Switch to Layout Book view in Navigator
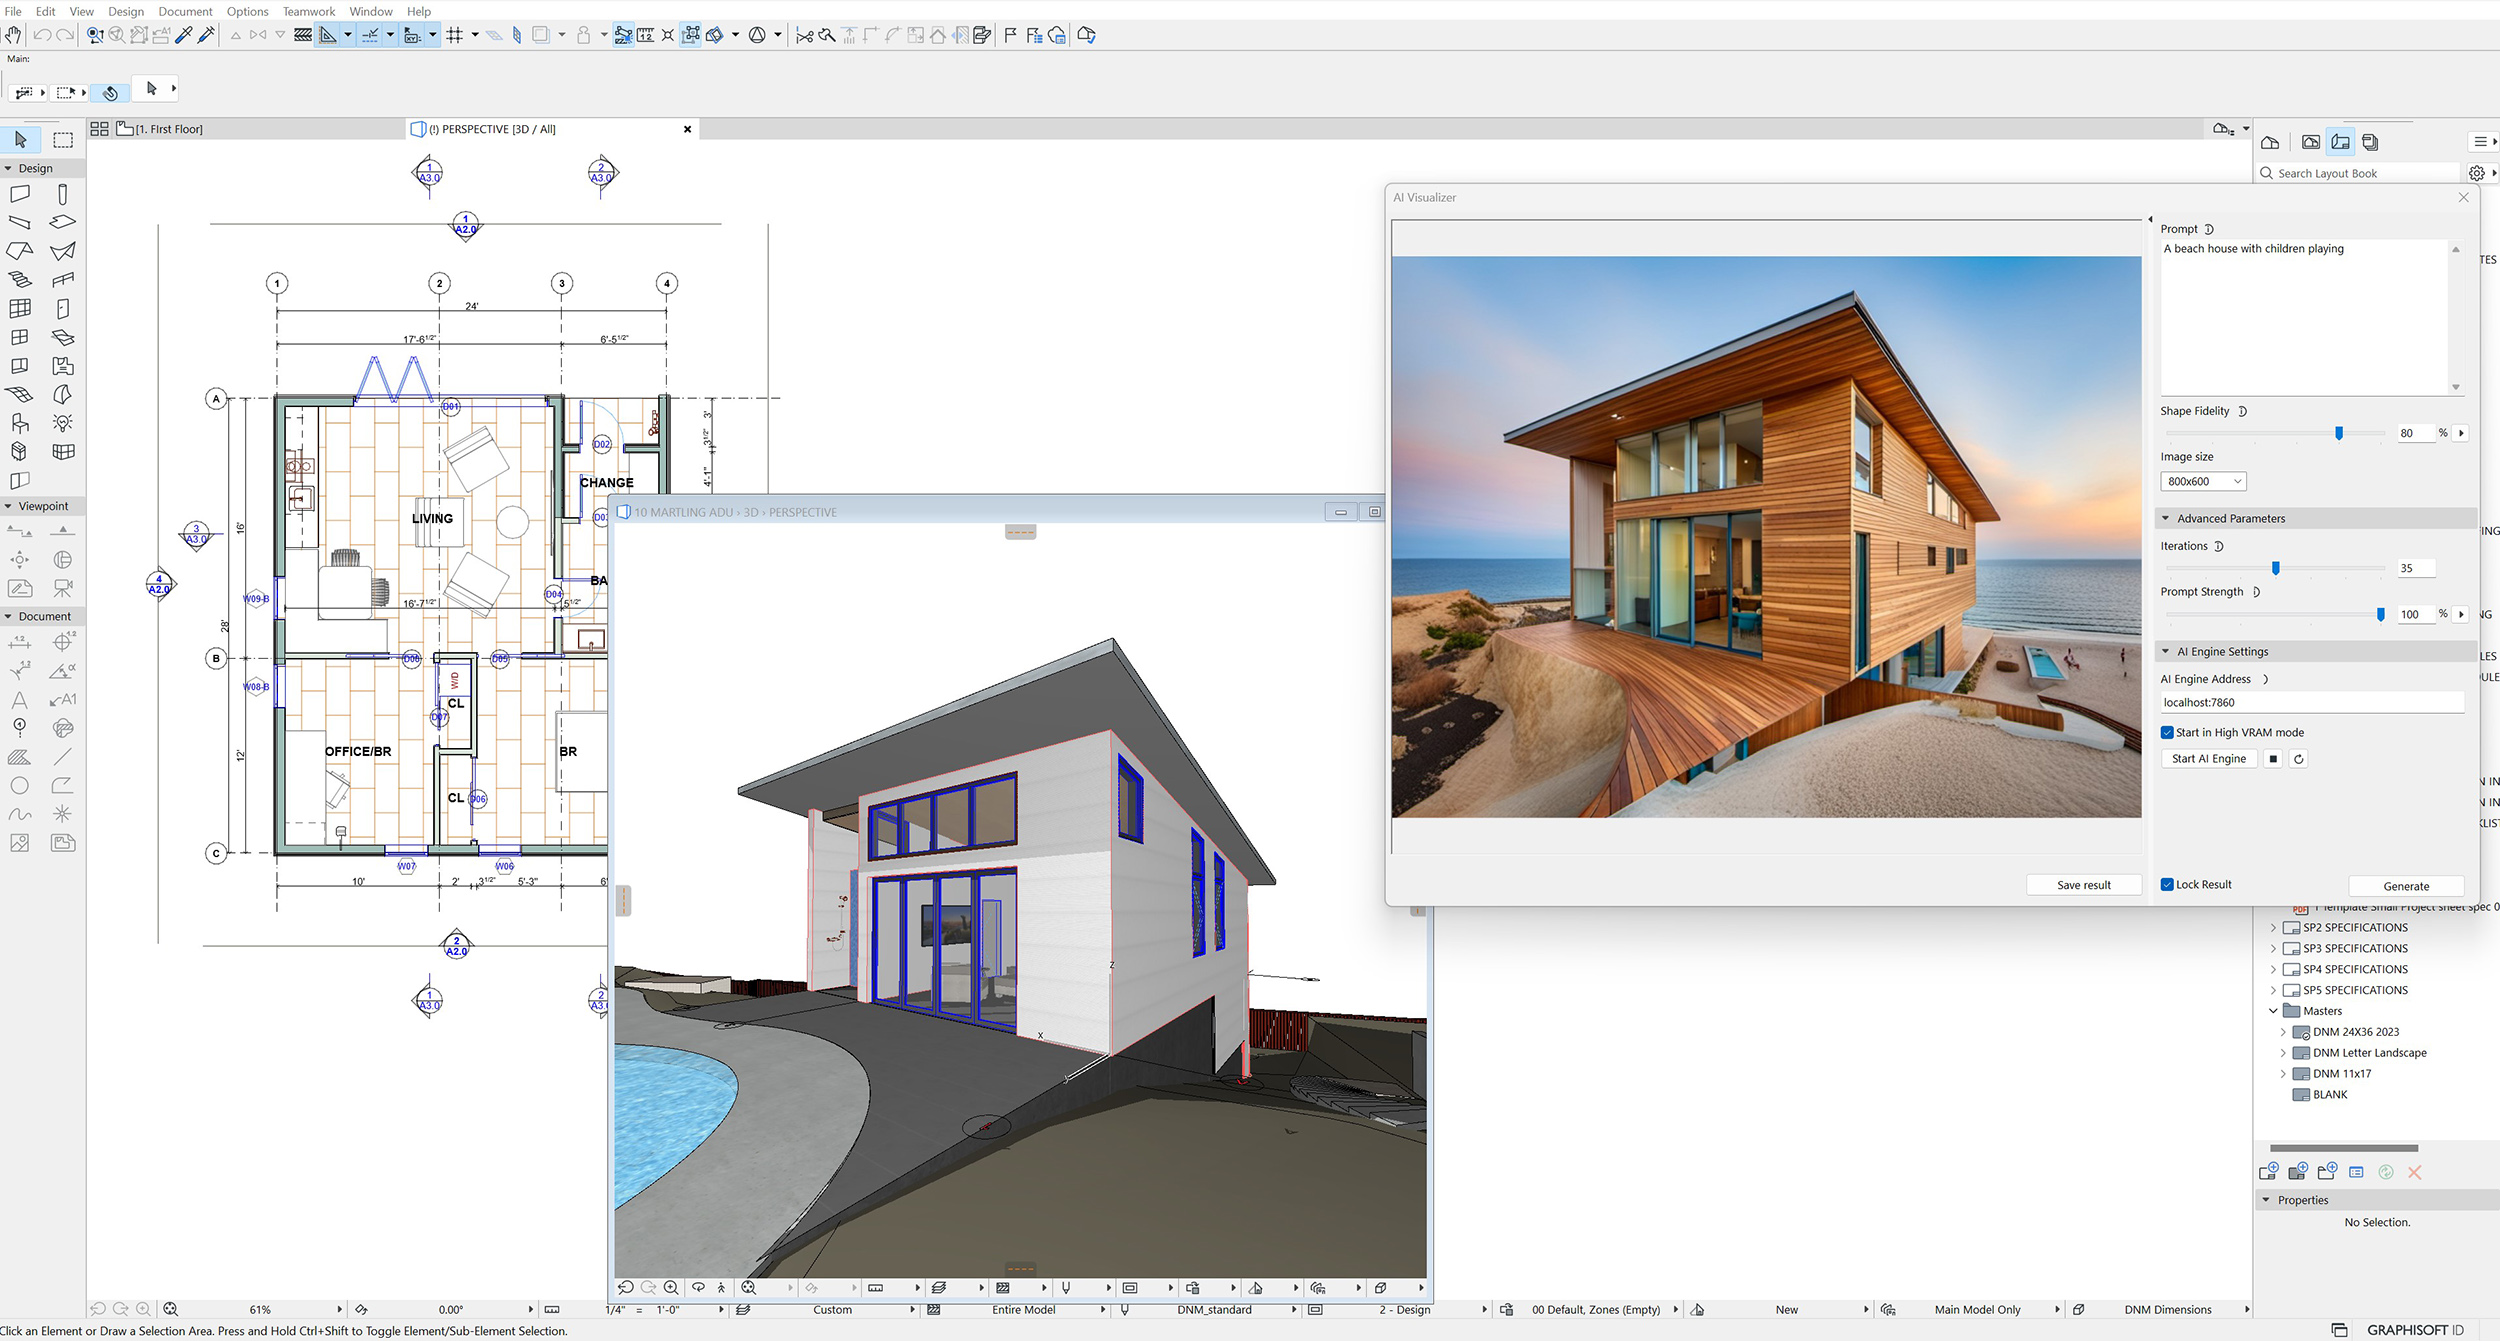2500x1341 pixels. [x=2341, y=142]
